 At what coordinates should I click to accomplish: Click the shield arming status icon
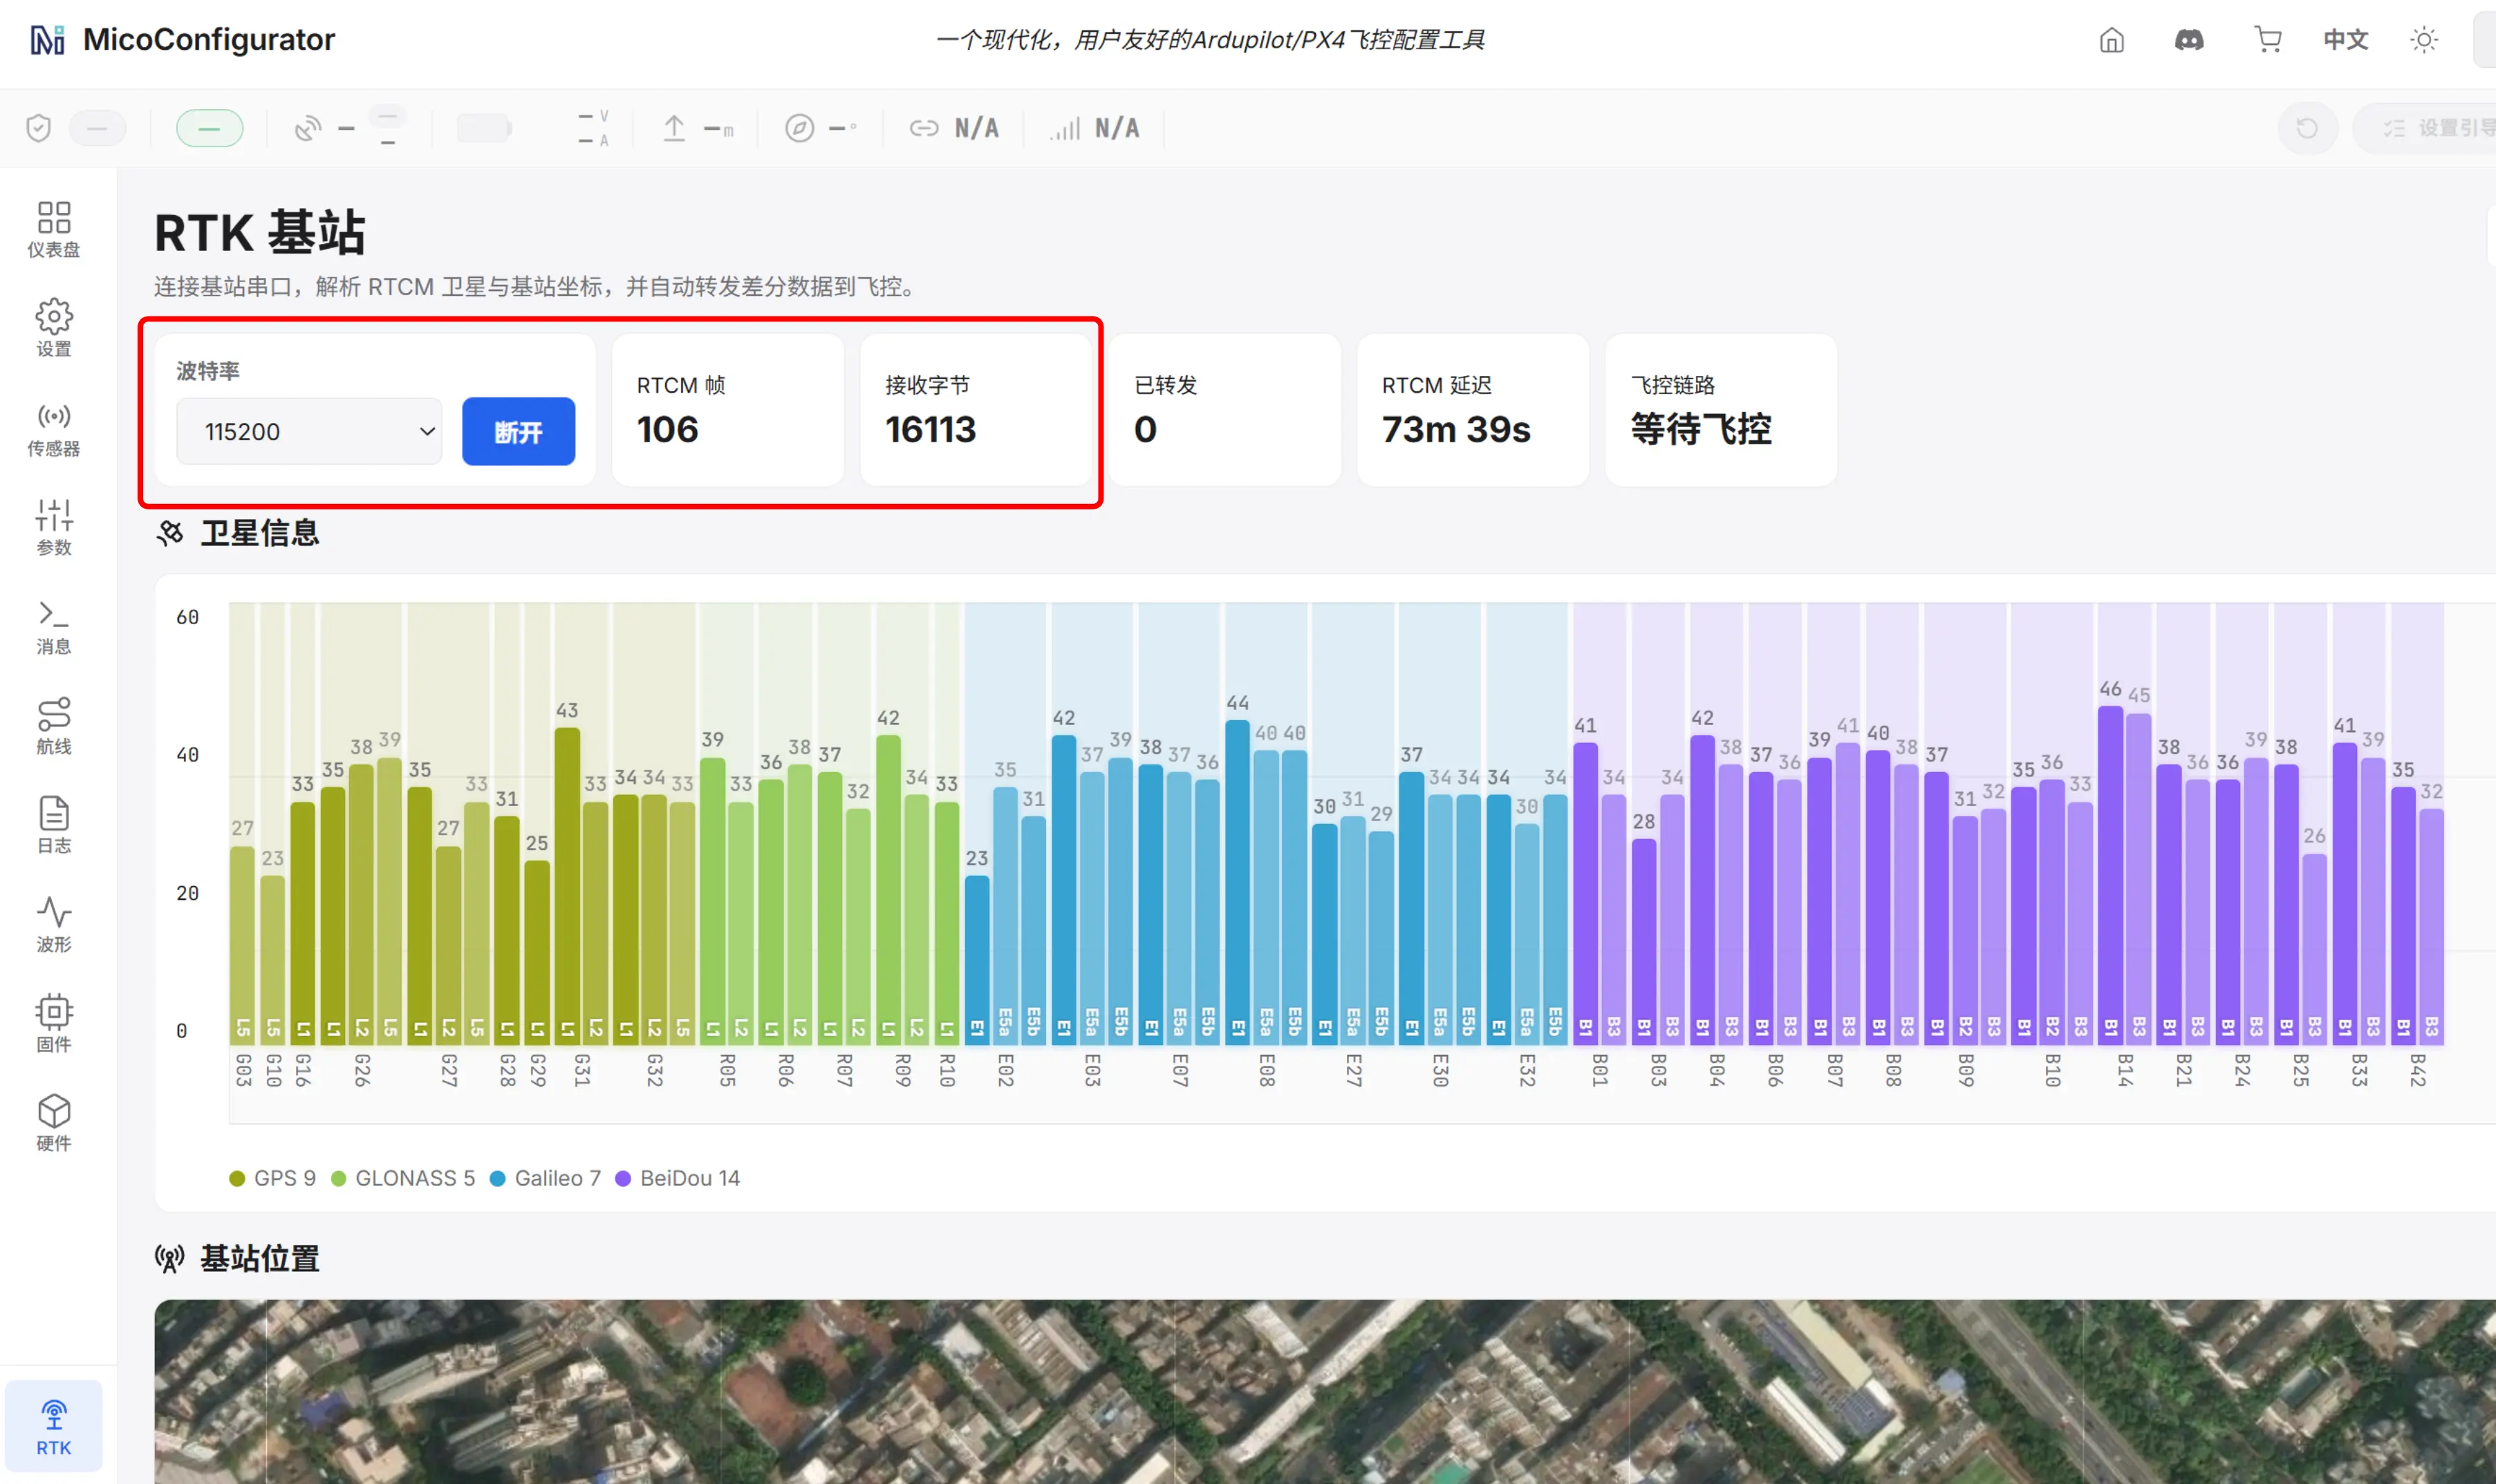click(38, 128)
